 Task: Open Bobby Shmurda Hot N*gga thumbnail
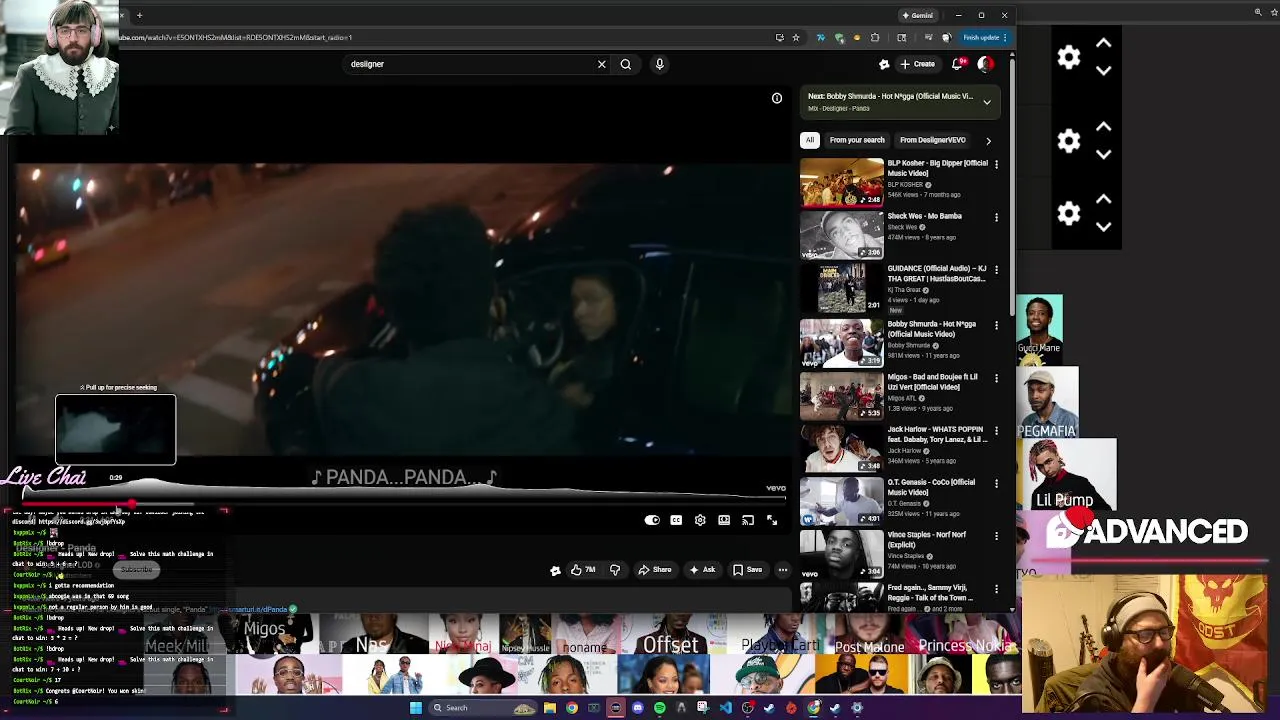coord(842,342)
